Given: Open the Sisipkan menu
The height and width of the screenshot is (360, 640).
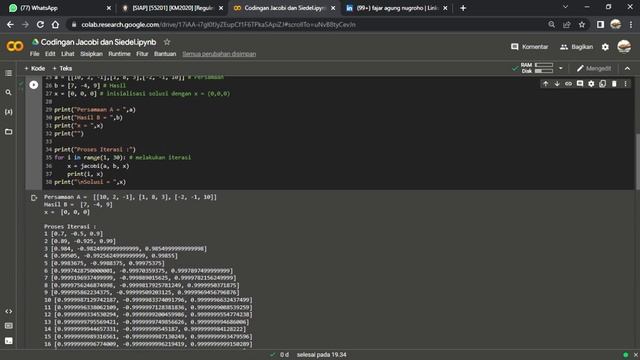Looking at the screenshot, I should pyautogui.click(x=91, y=54).
